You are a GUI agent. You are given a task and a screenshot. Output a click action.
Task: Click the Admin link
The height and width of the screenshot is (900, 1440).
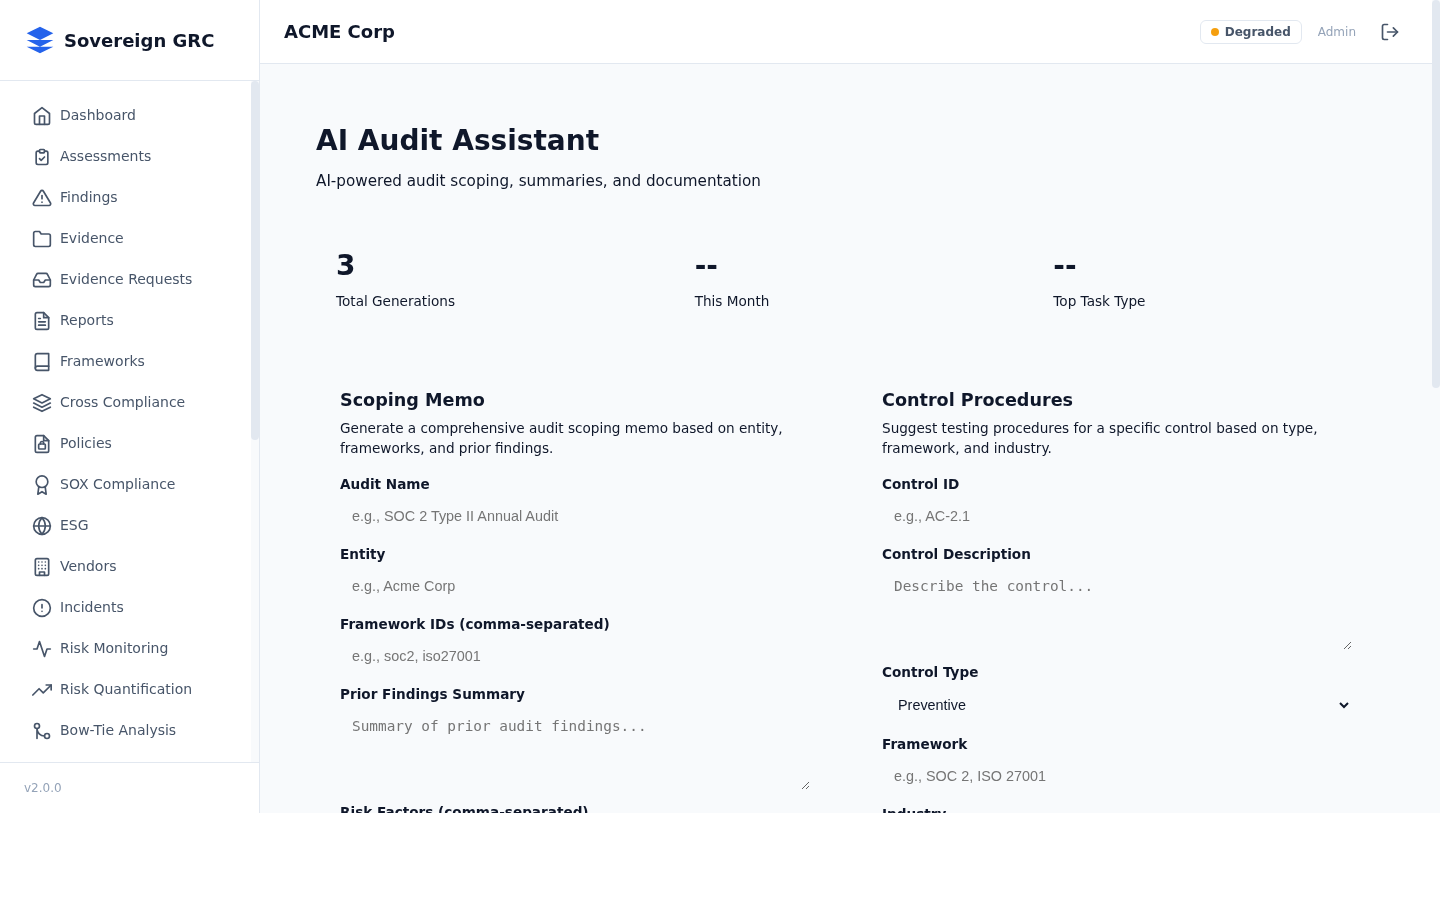pos(1336,31)
